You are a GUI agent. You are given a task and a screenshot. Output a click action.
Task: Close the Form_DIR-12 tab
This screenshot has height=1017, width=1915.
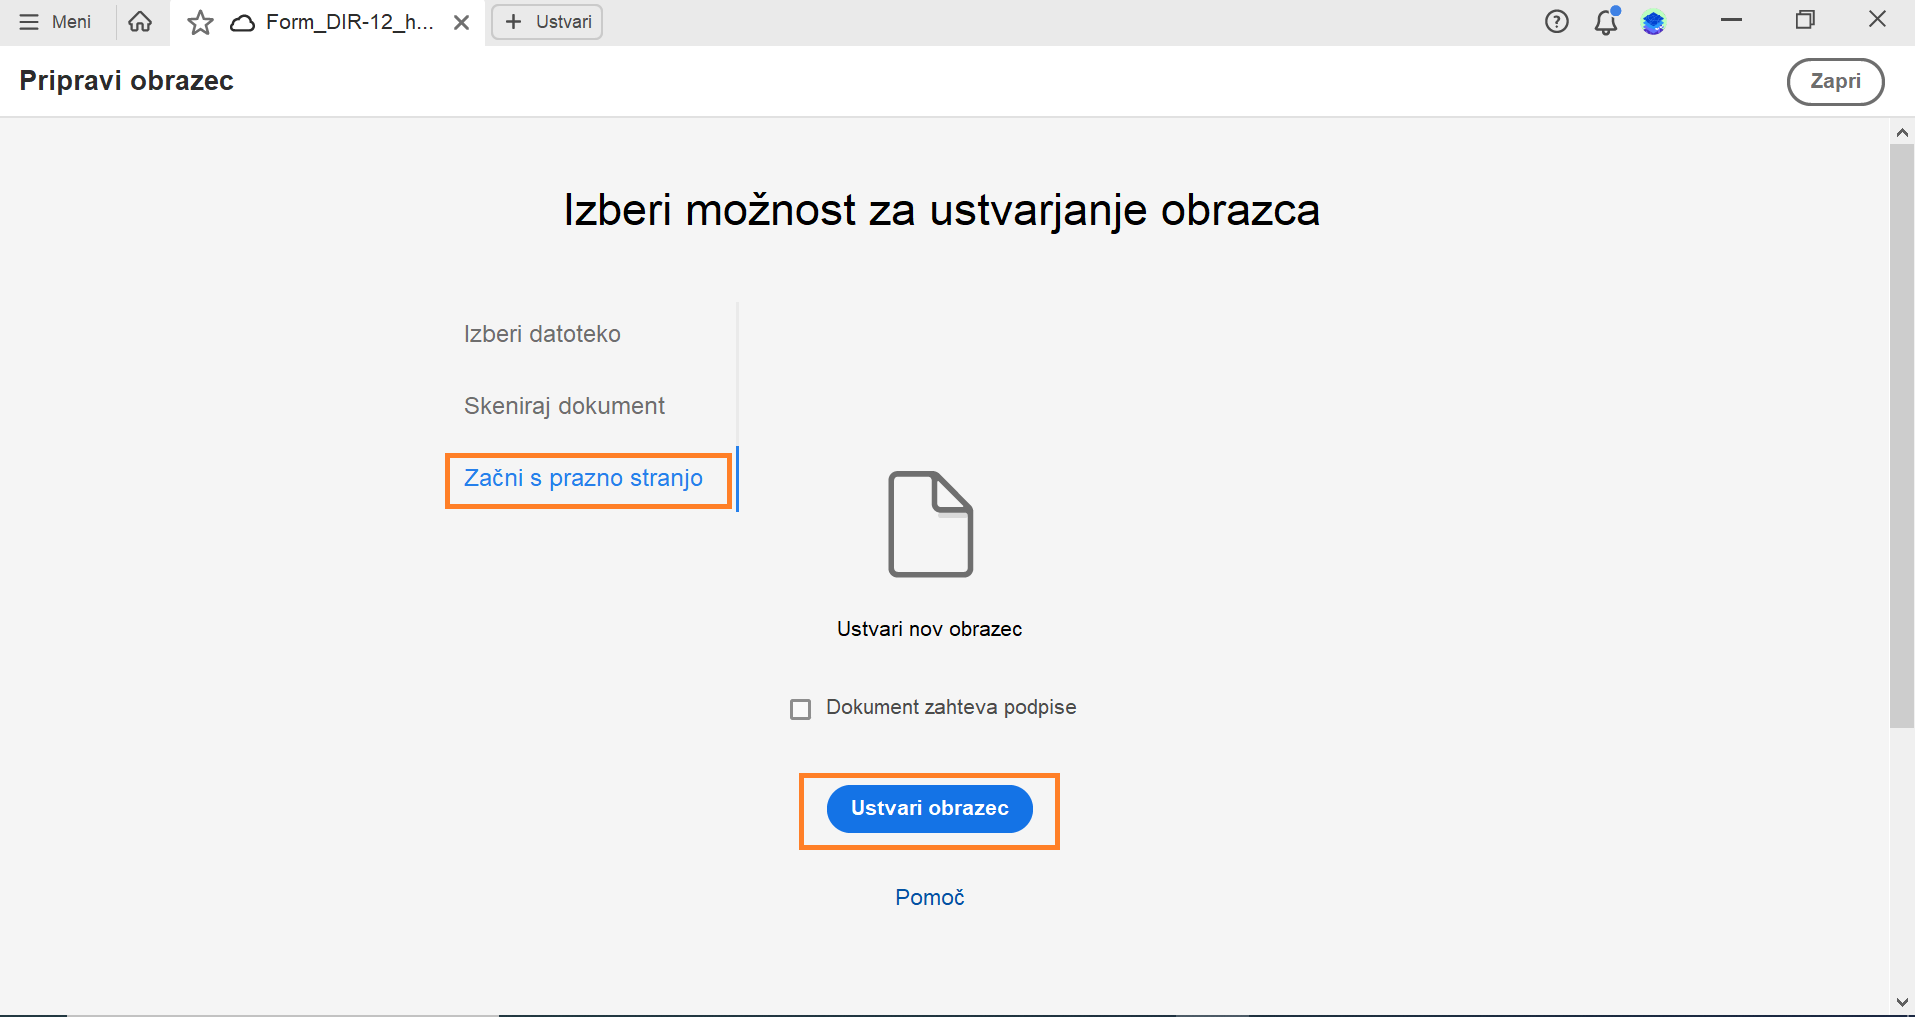tap(461, 21)
